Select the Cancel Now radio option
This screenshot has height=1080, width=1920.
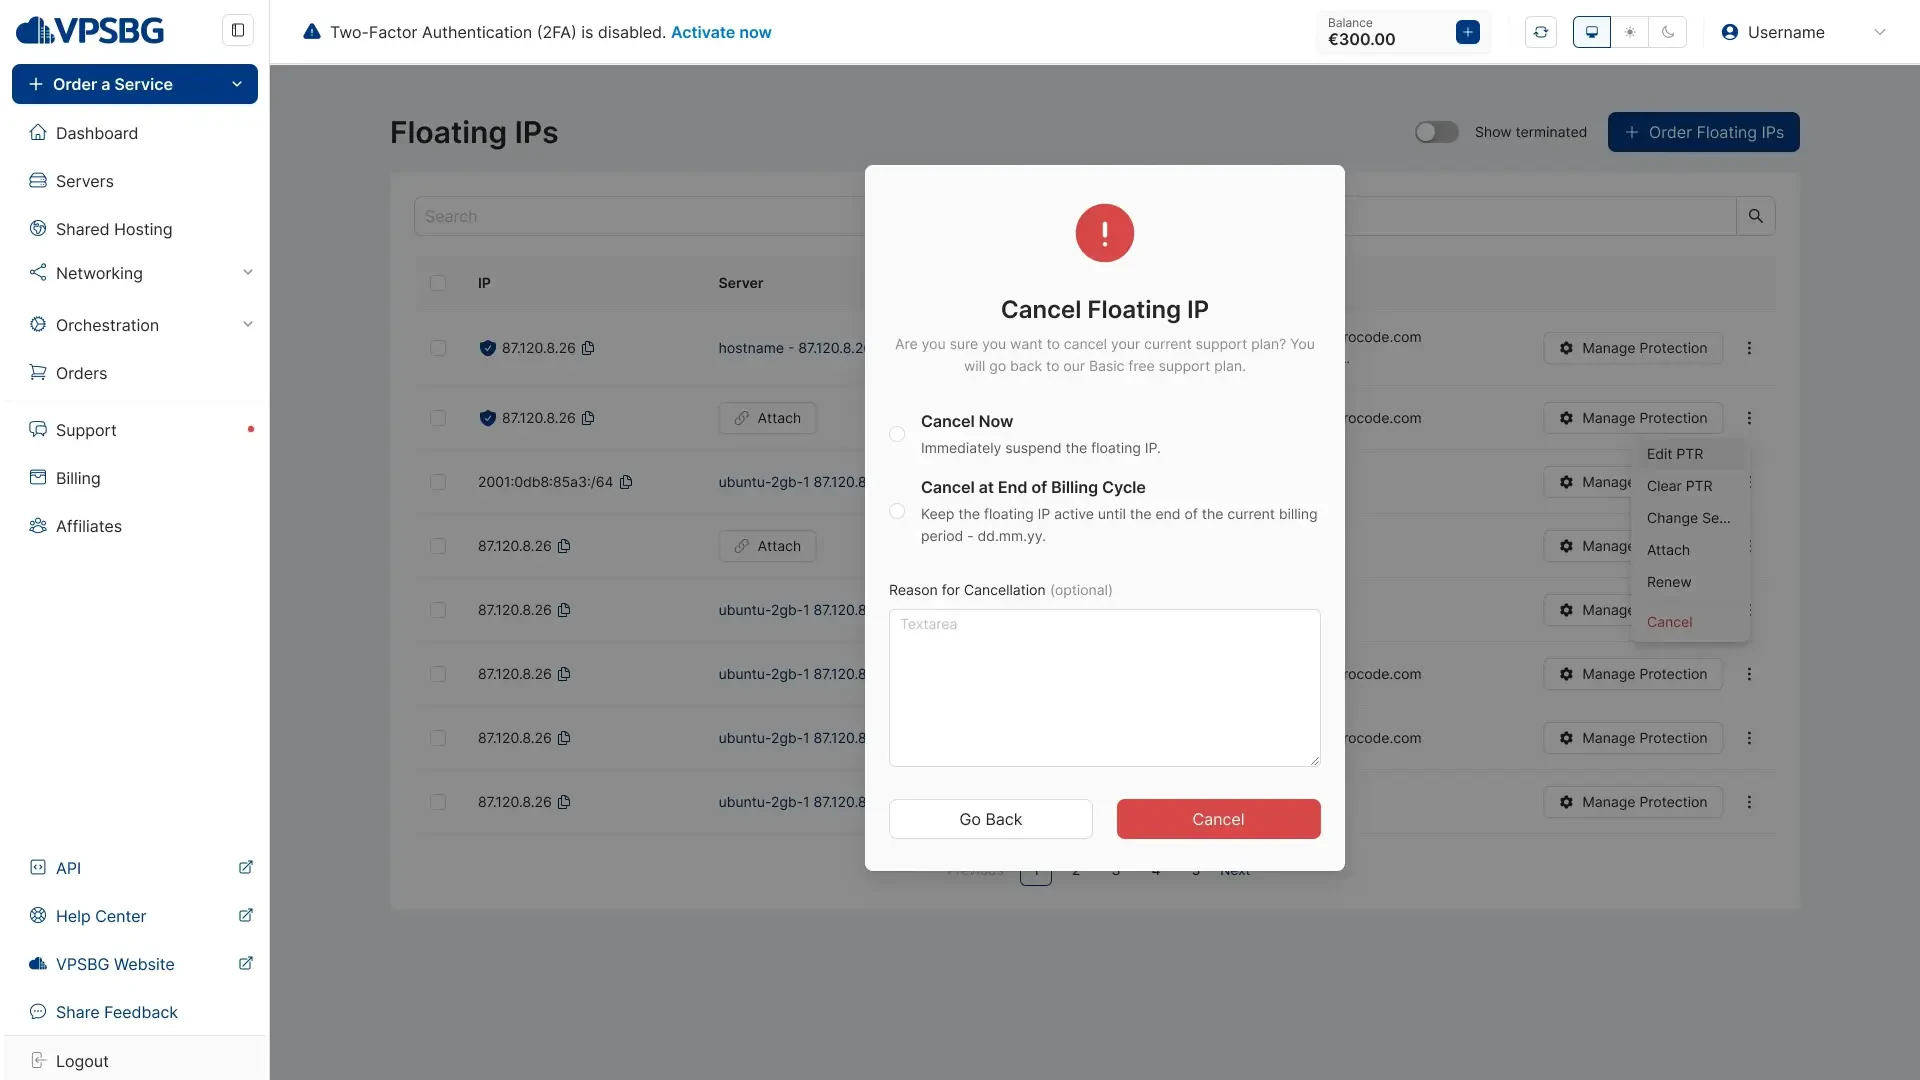point(897,434)
